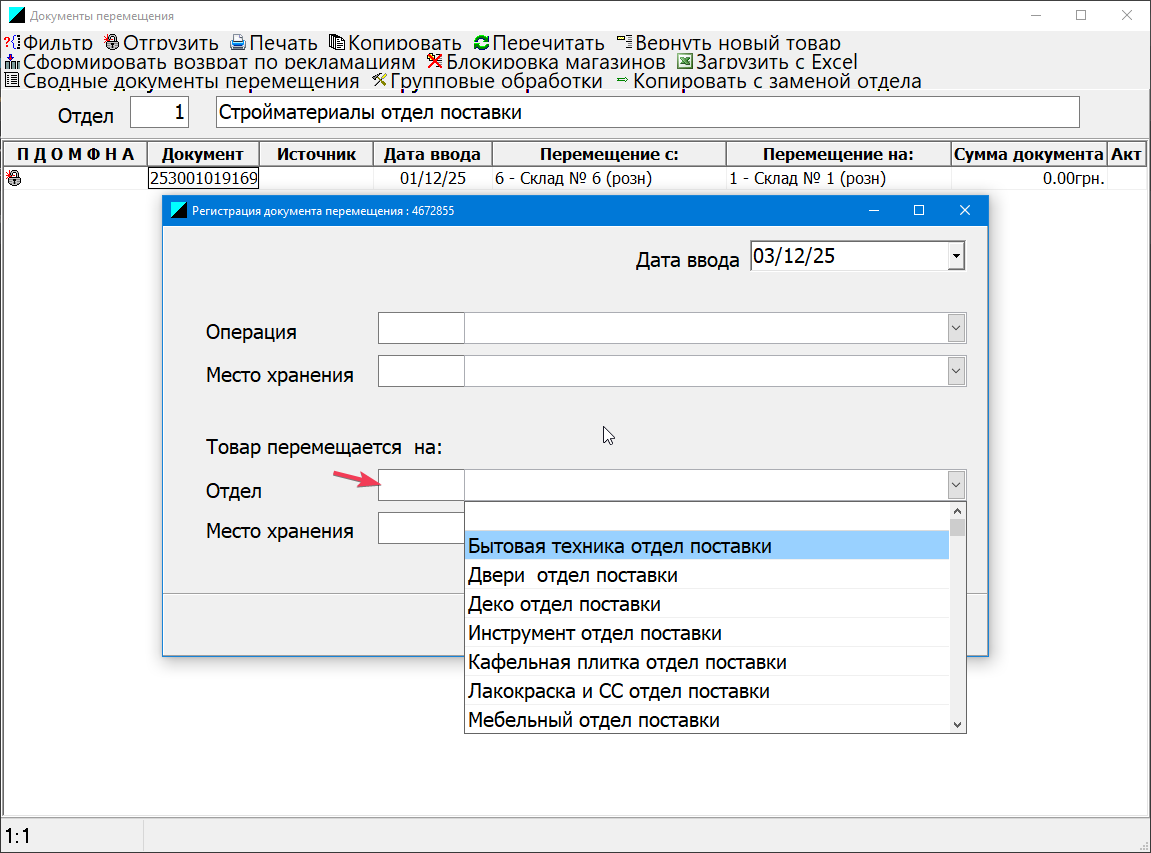This screenshot has width=1151, height=853.
Task: Select Мебельный отдел поставки option
Action: (x=707, y=719)
